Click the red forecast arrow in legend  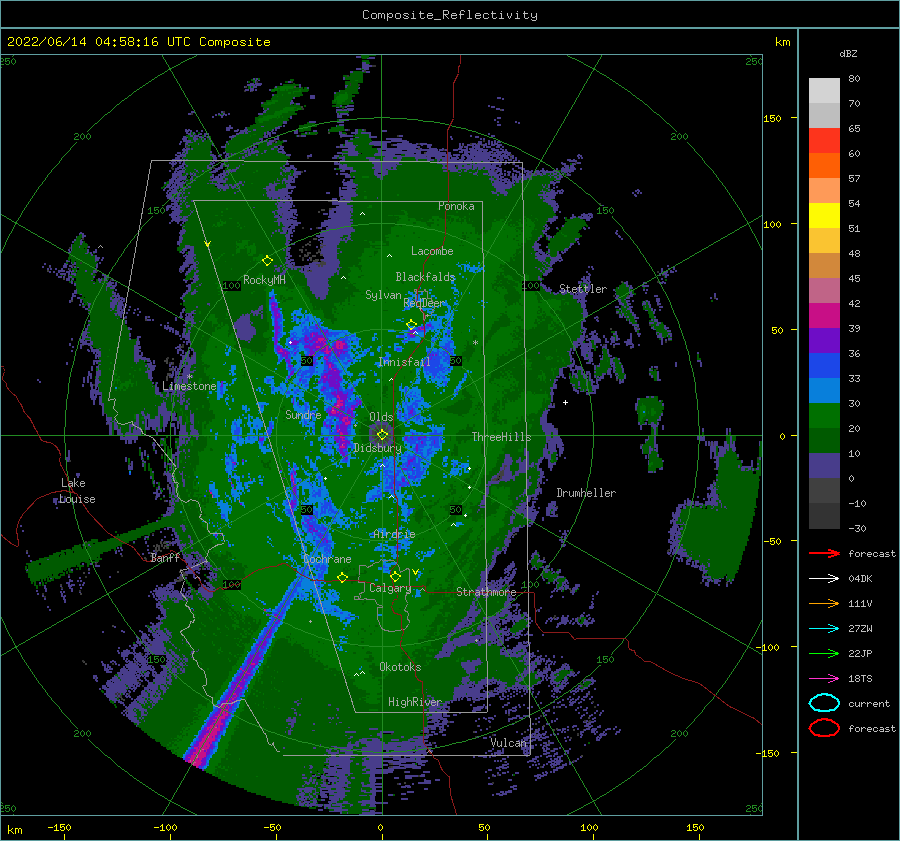[x=824, y=553]
